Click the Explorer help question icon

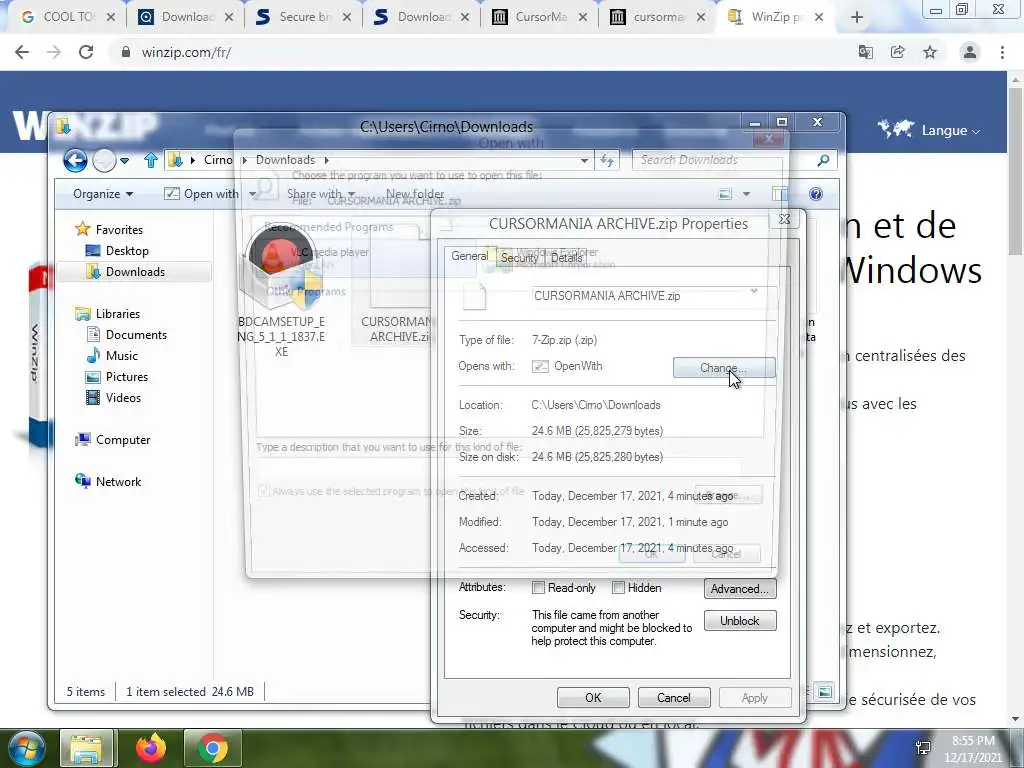pos(816,194)
